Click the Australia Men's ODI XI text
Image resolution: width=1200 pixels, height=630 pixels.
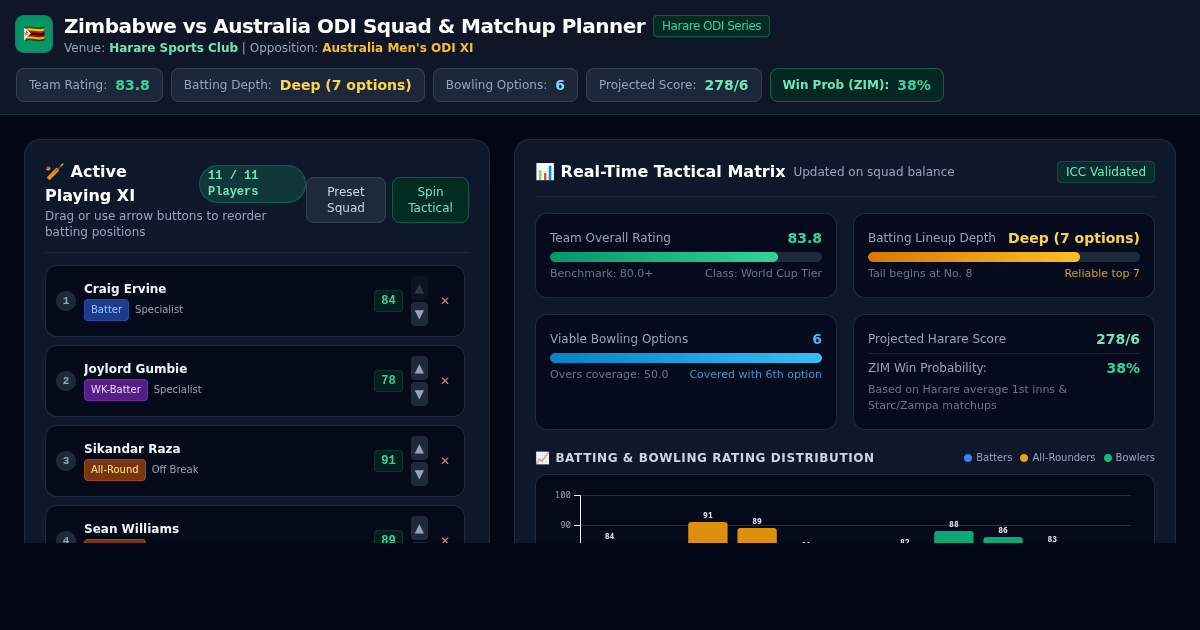click(398, 48)
